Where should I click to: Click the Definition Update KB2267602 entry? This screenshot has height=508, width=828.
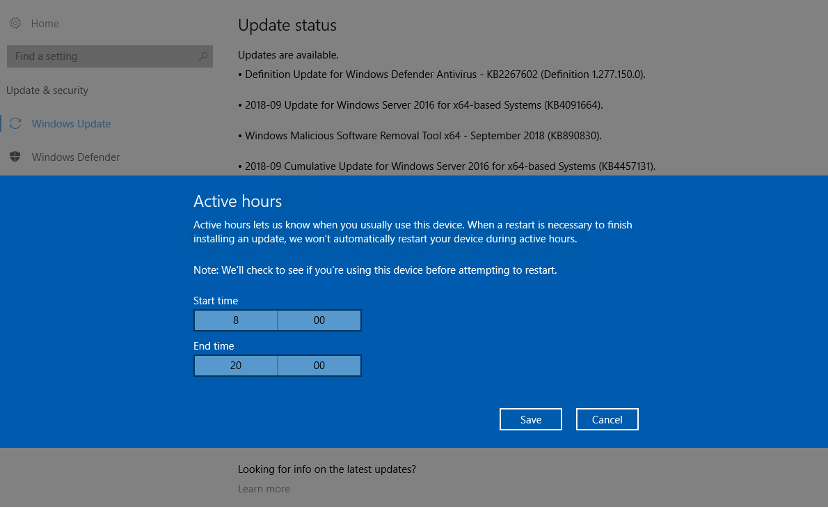(x=441, y=74)
